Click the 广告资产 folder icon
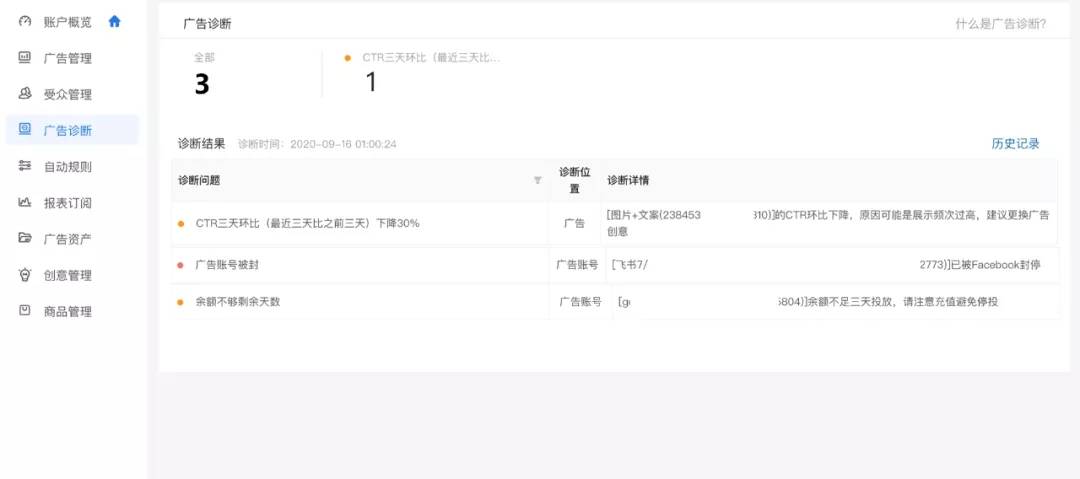The width and height of the screenshot is (1080, 479). click(x=25, y=238)
